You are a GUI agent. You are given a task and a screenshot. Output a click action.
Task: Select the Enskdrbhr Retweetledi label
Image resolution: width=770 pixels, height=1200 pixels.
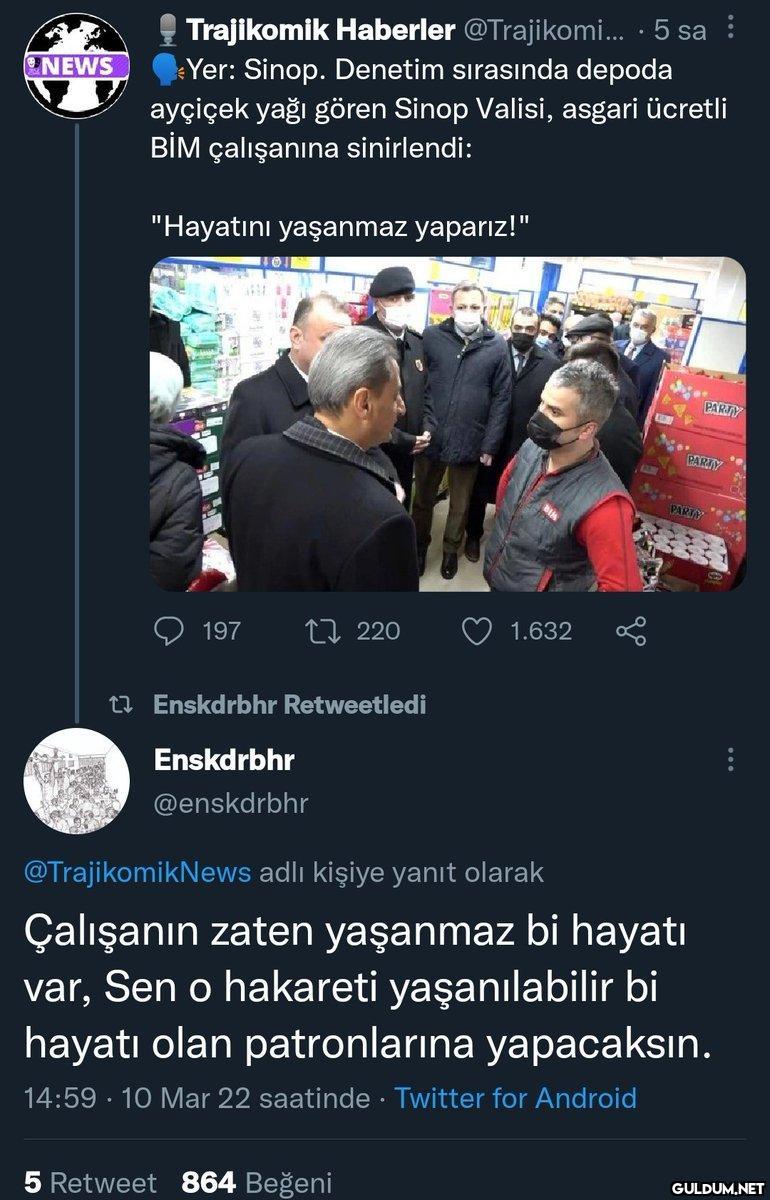pos(290,705)
